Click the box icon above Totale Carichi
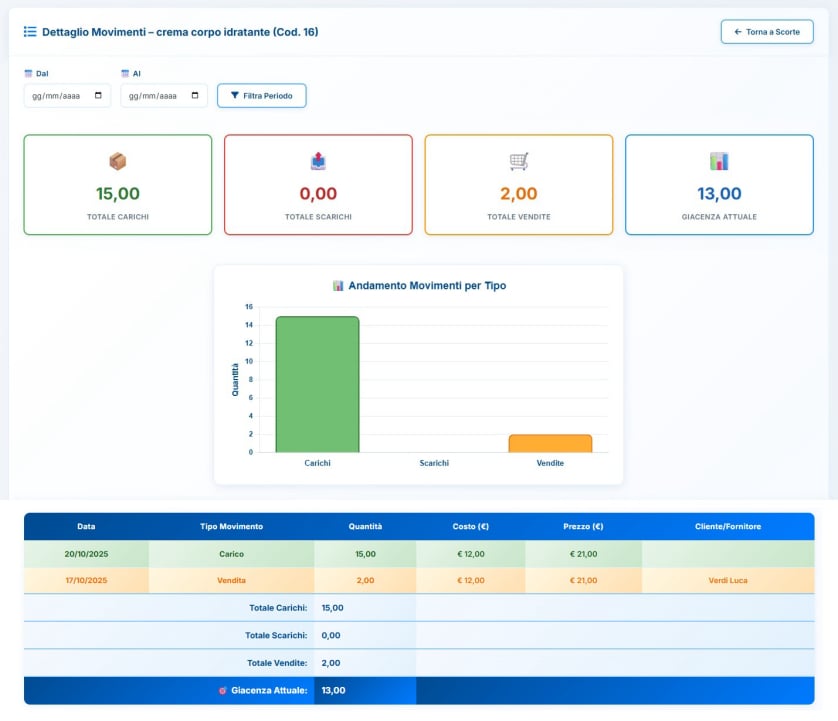The image size is (838, 721). tap(118, 161)
